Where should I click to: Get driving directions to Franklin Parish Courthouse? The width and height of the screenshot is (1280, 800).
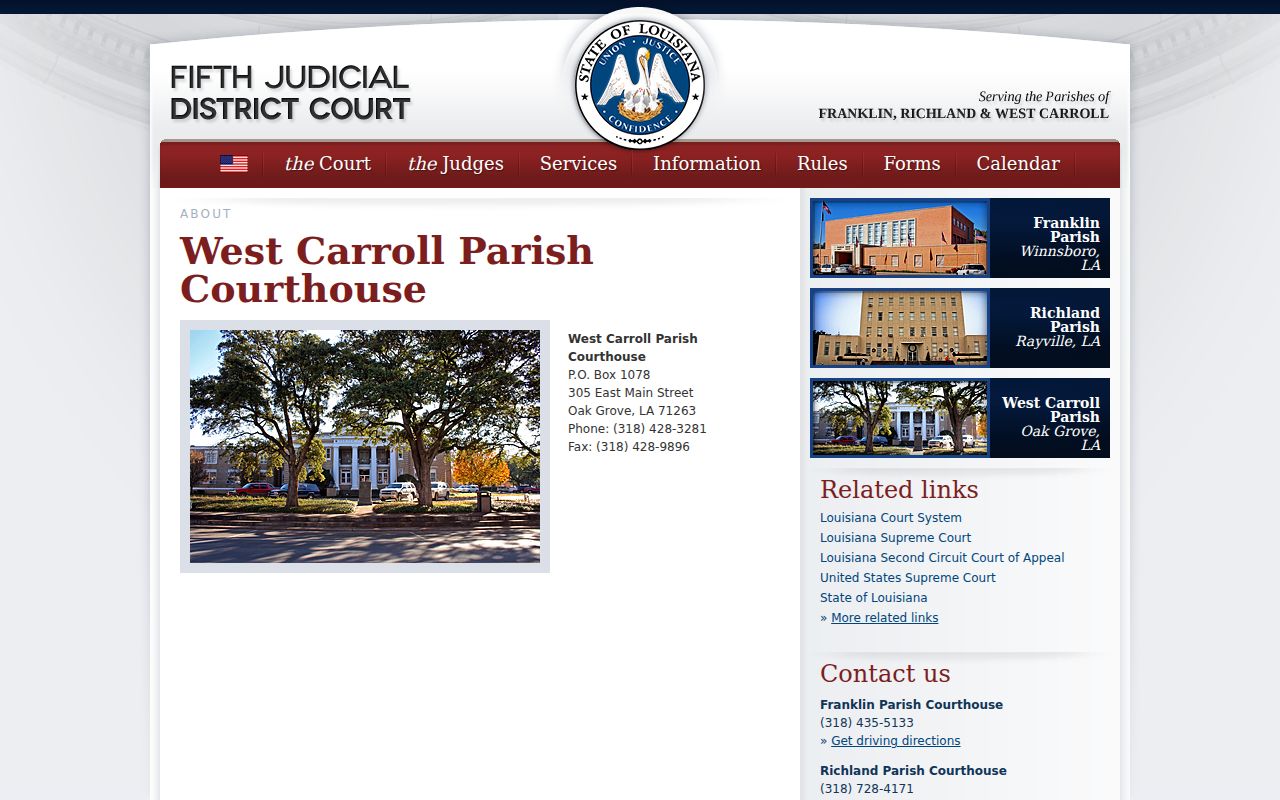896,741
